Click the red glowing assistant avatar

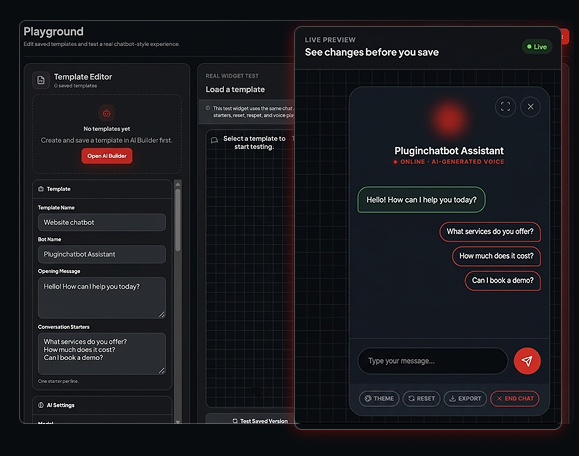tap(449, 119)
